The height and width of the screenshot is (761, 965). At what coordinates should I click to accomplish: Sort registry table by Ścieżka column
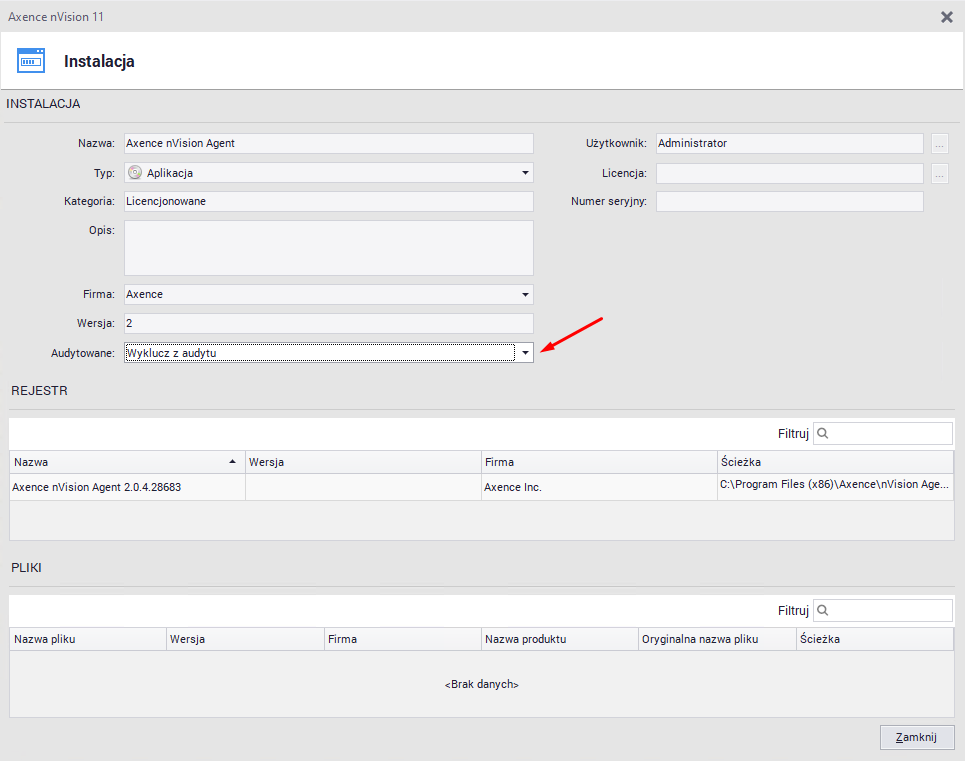834,462
